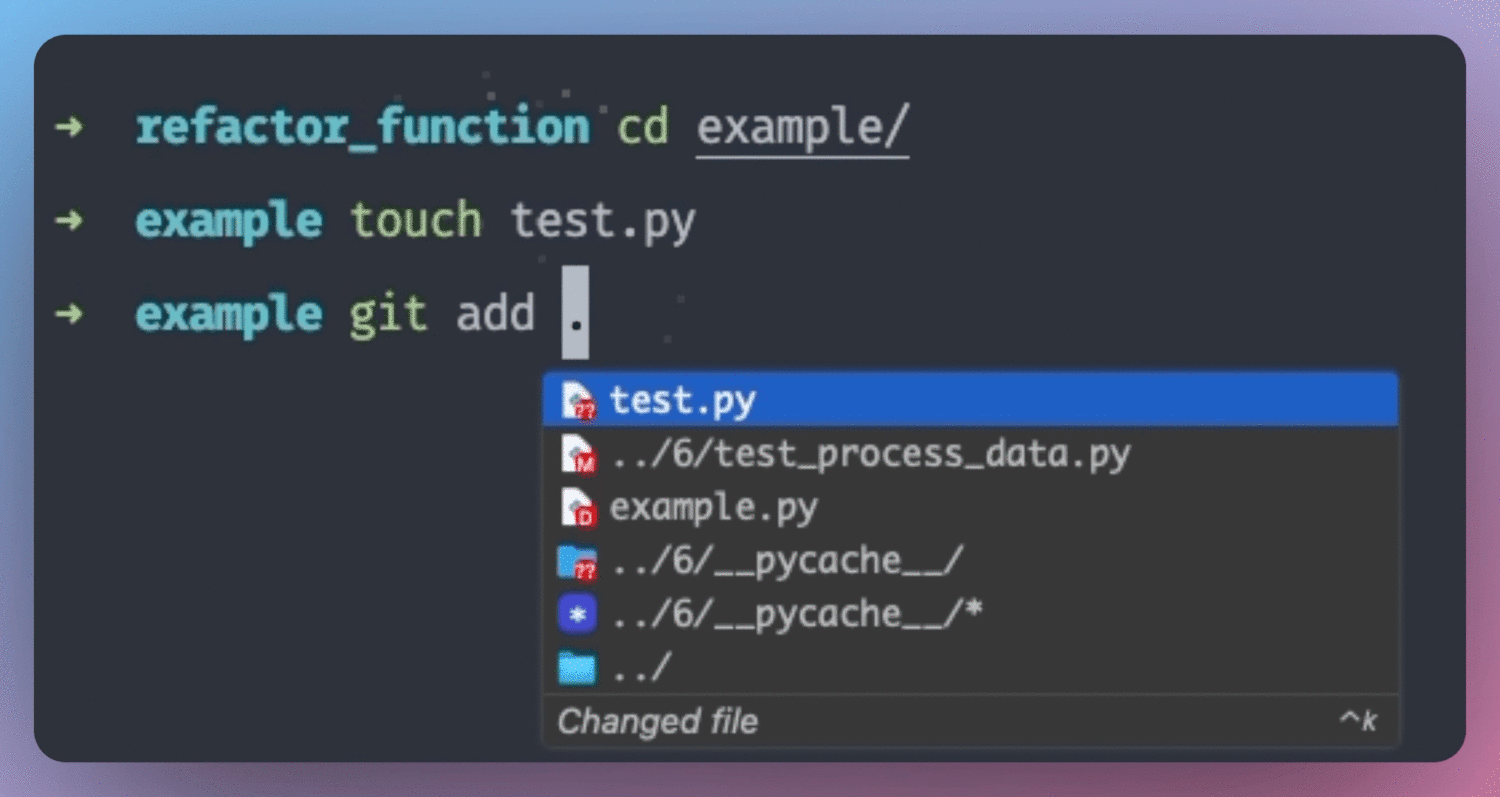Click the Changed file description text

click(x=657, y=721)
